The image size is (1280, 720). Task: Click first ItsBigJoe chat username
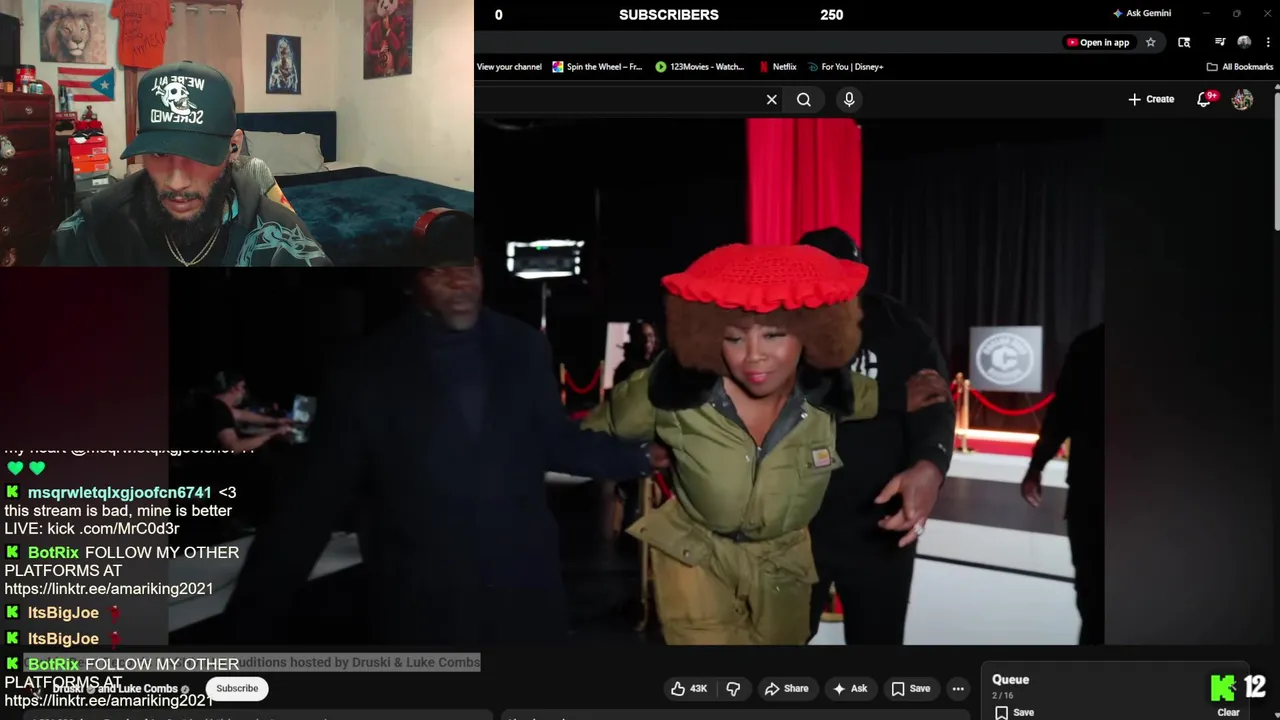(63, 613)
